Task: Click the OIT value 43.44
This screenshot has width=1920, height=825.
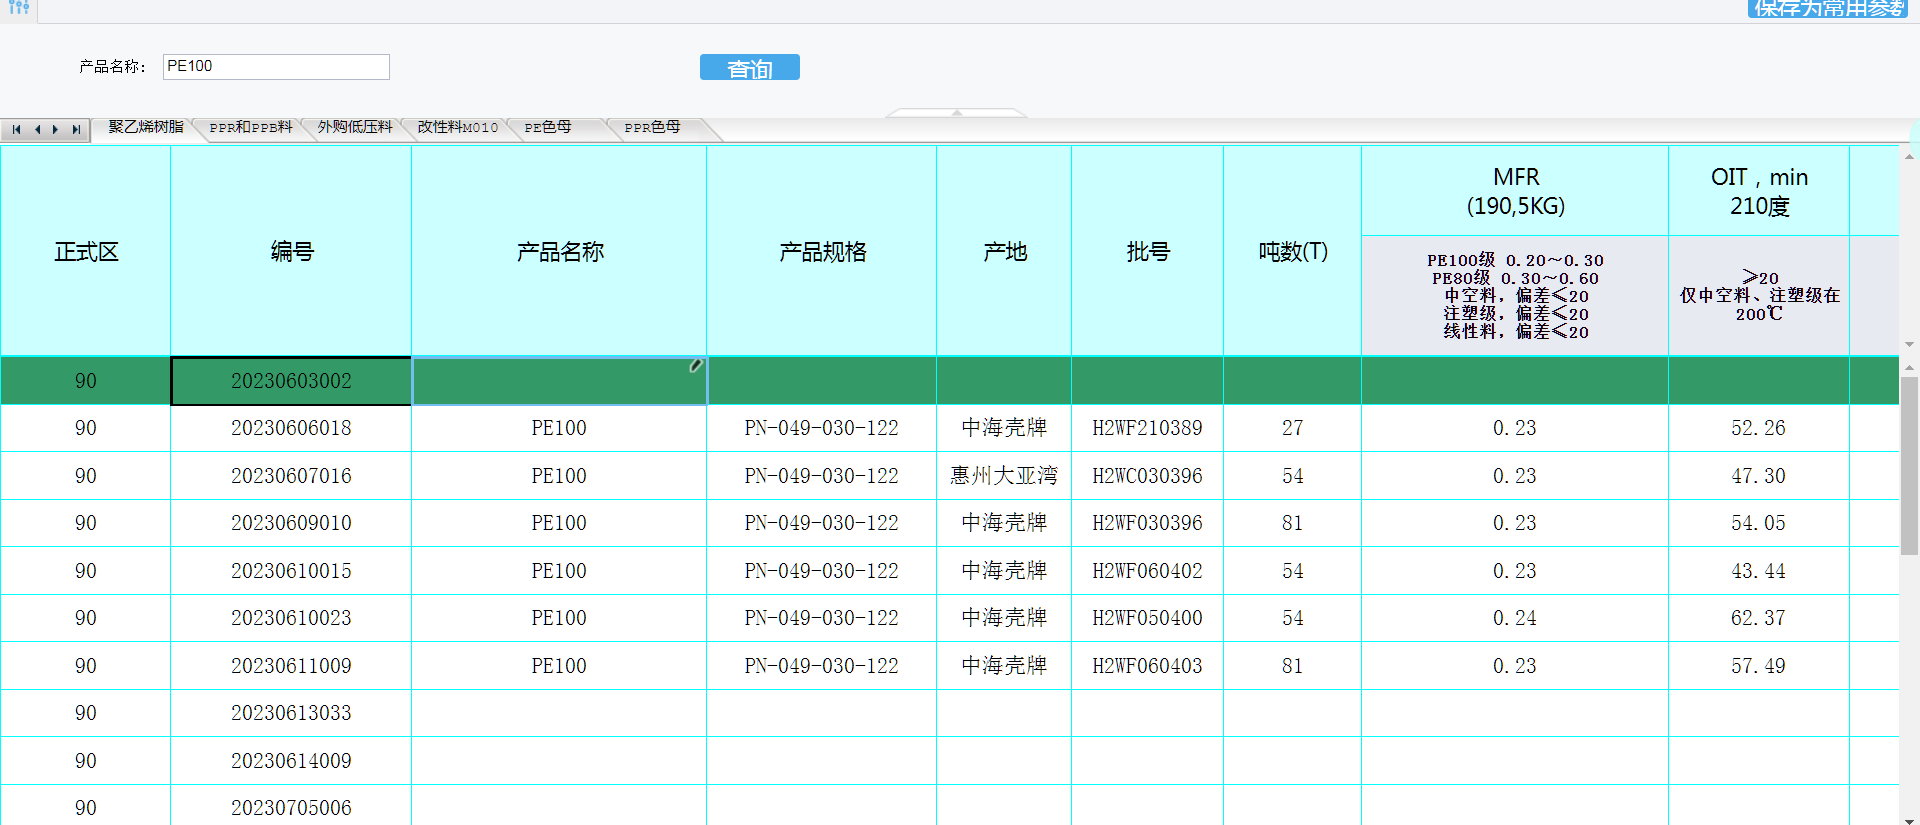Action: [1759, 571]
